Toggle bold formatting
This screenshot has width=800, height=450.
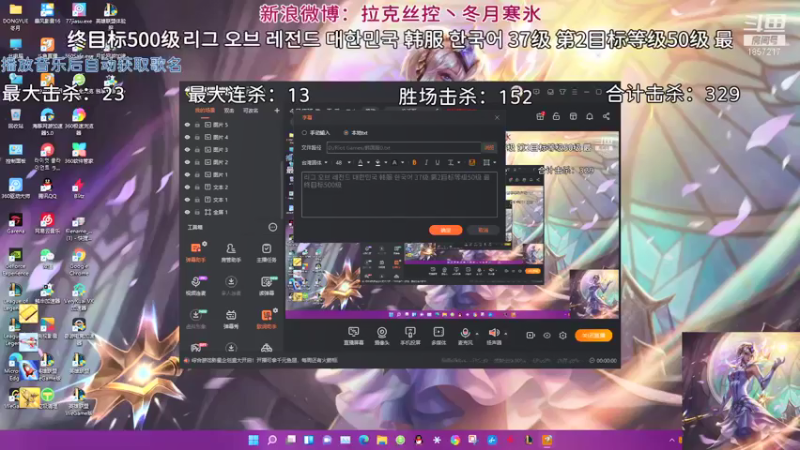tap(414, 163)
